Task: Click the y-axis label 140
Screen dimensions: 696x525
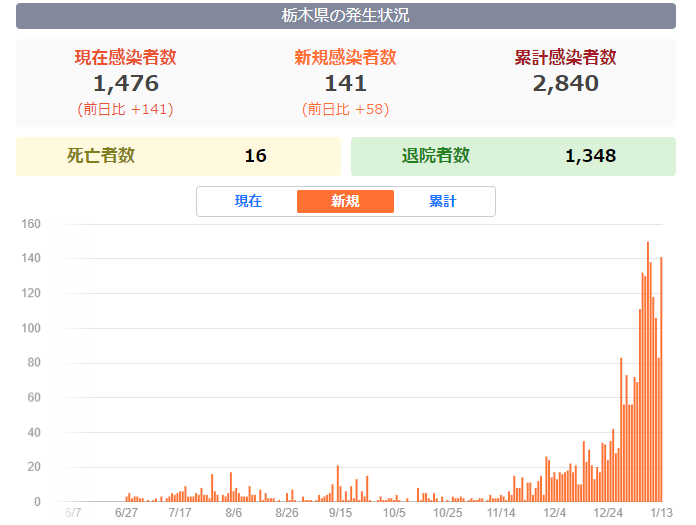Action: point(31,258)
